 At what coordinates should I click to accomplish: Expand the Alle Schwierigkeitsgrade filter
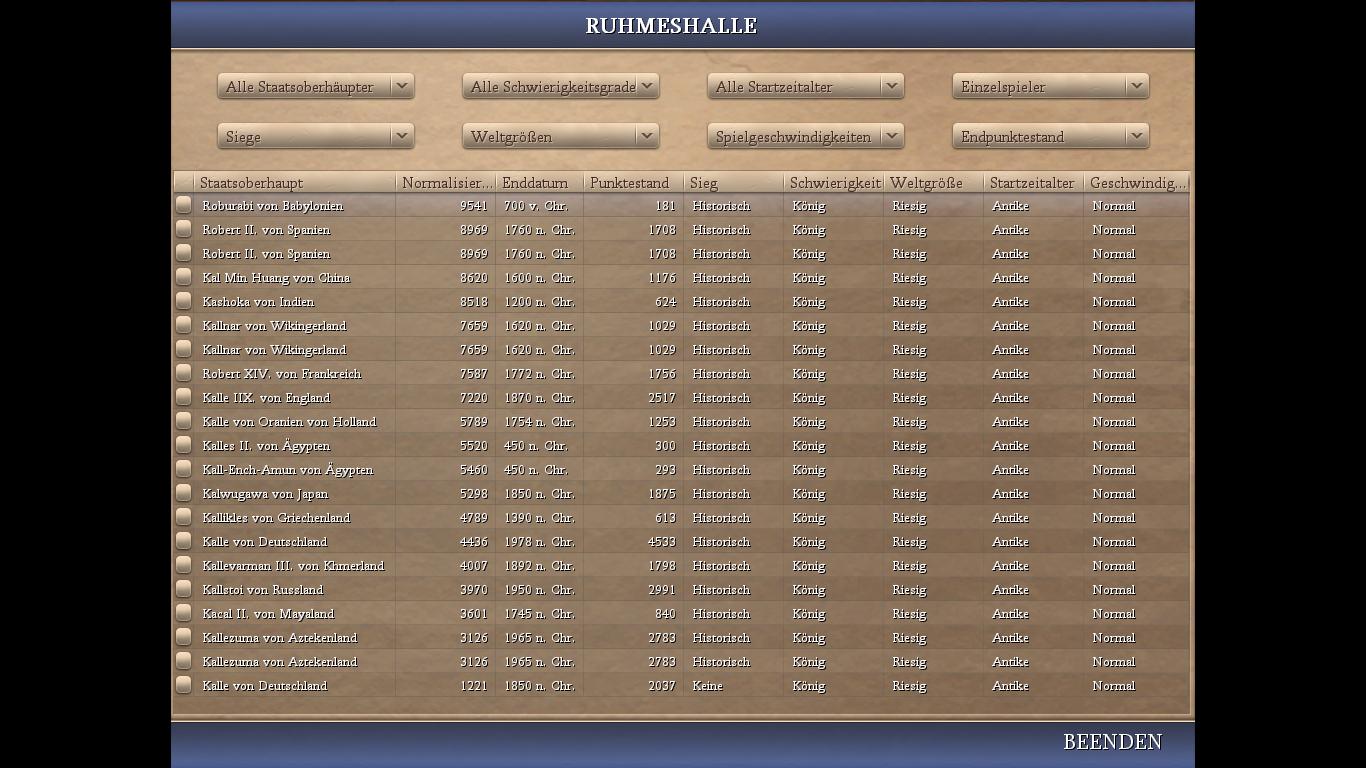[560, 87]
